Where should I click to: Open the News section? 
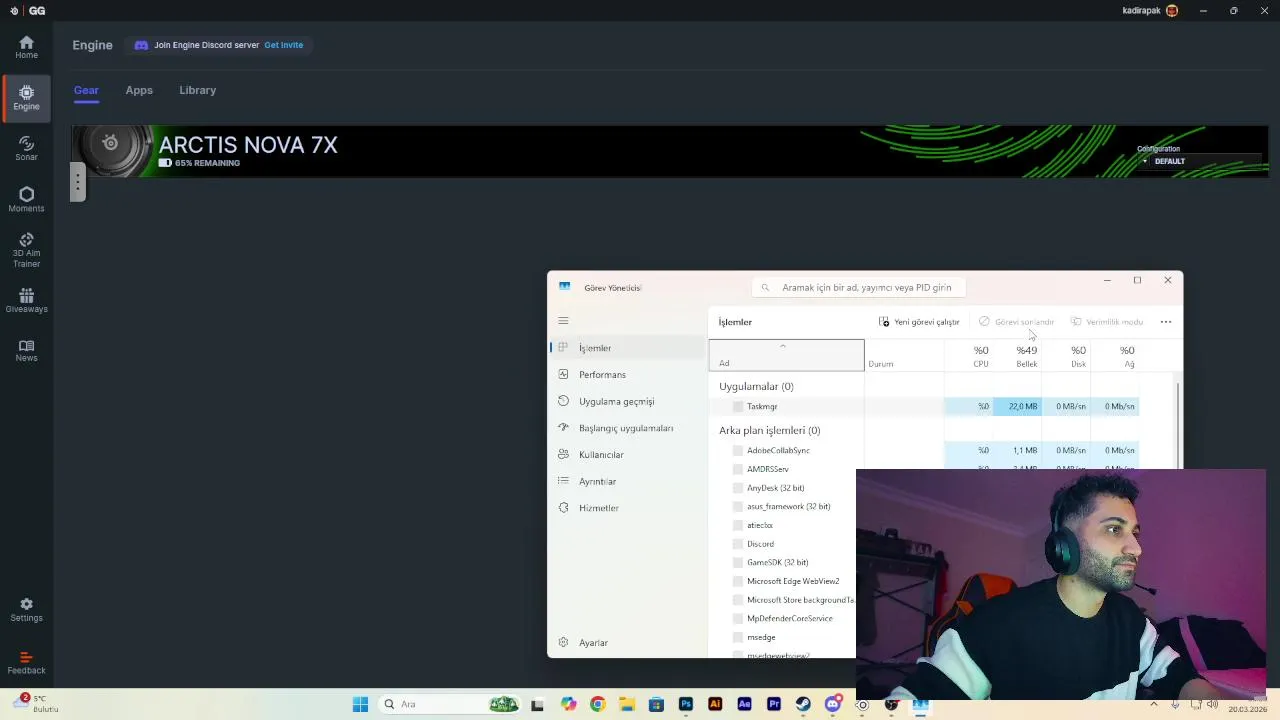26,350
